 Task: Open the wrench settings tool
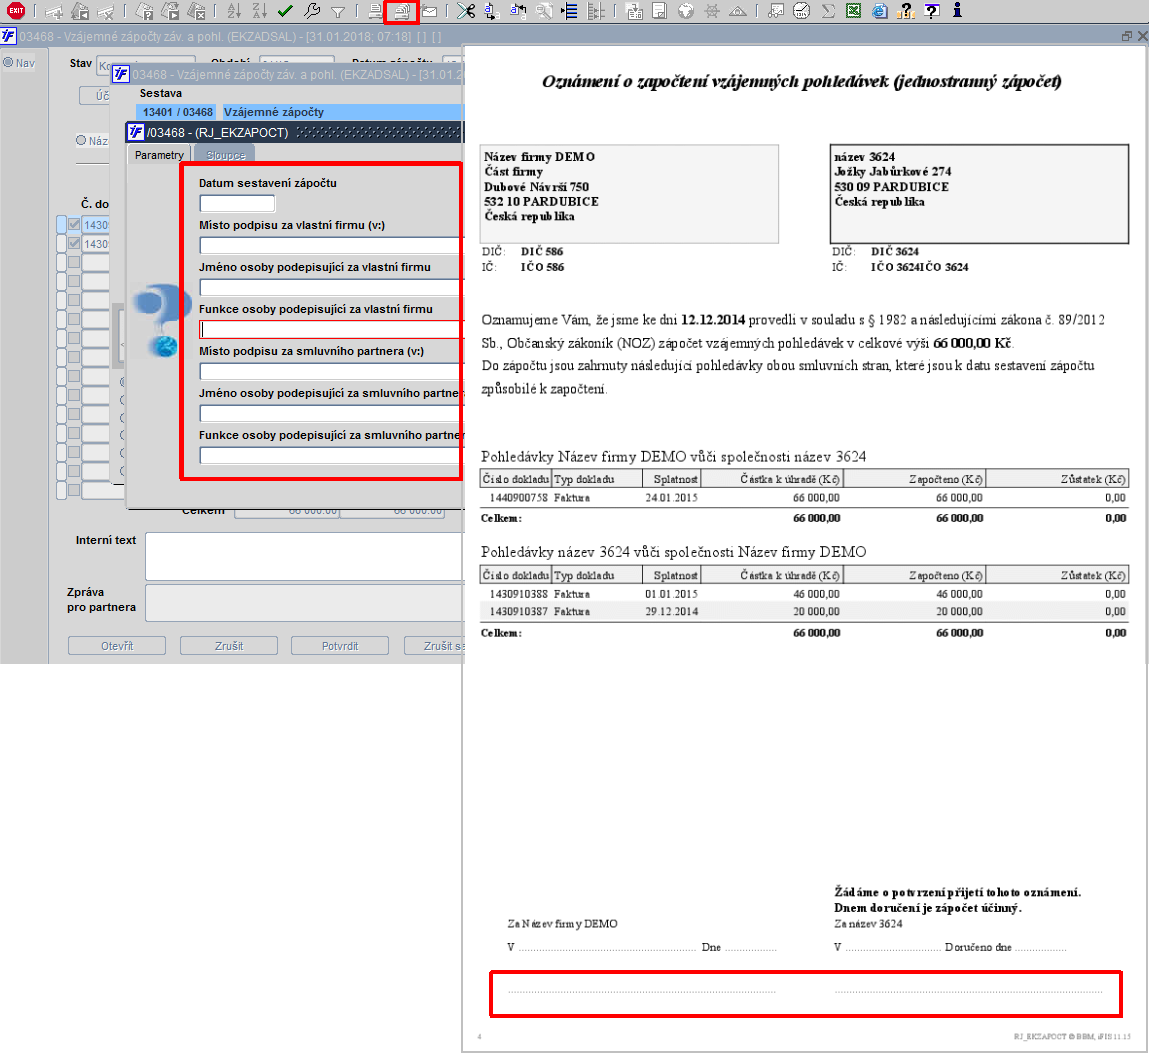pos(312,11)
